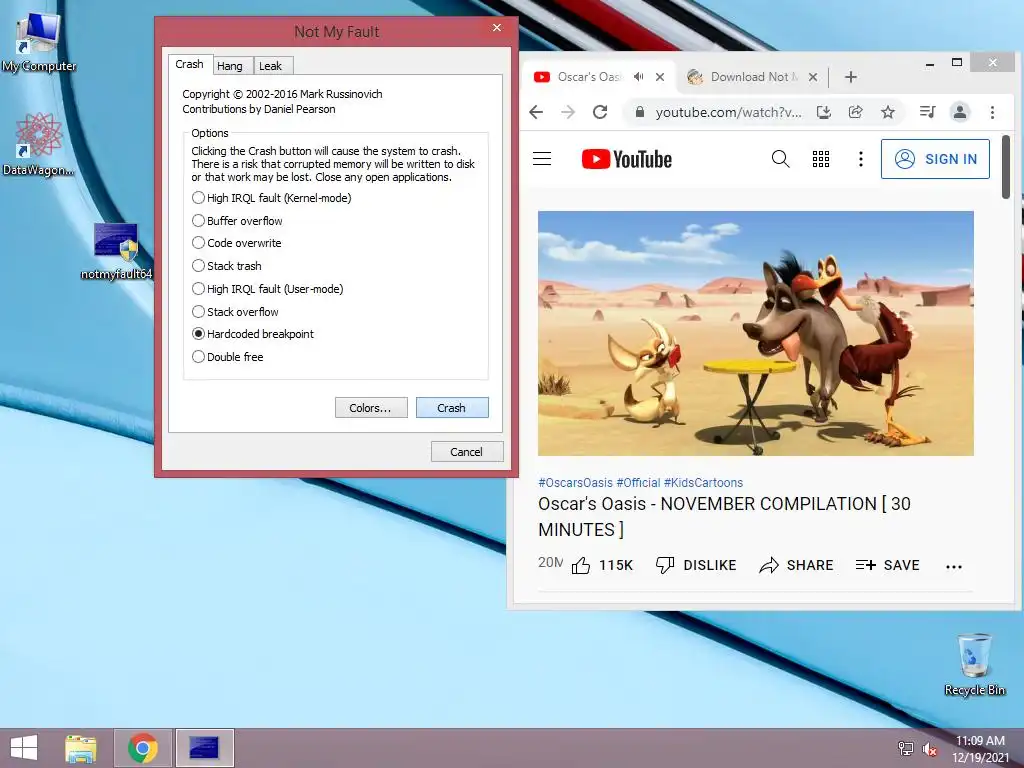Screen dimensions: 1024x768
Task: Click the SIGN IN button
Action: [935, 159]
